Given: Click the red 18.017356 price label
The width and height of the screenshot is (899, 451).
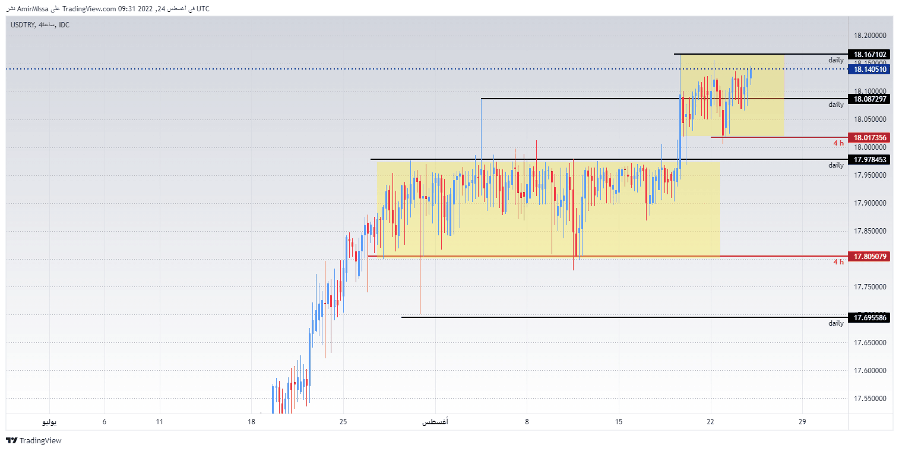Looking at the screenshot, I should tap(870, 138).
